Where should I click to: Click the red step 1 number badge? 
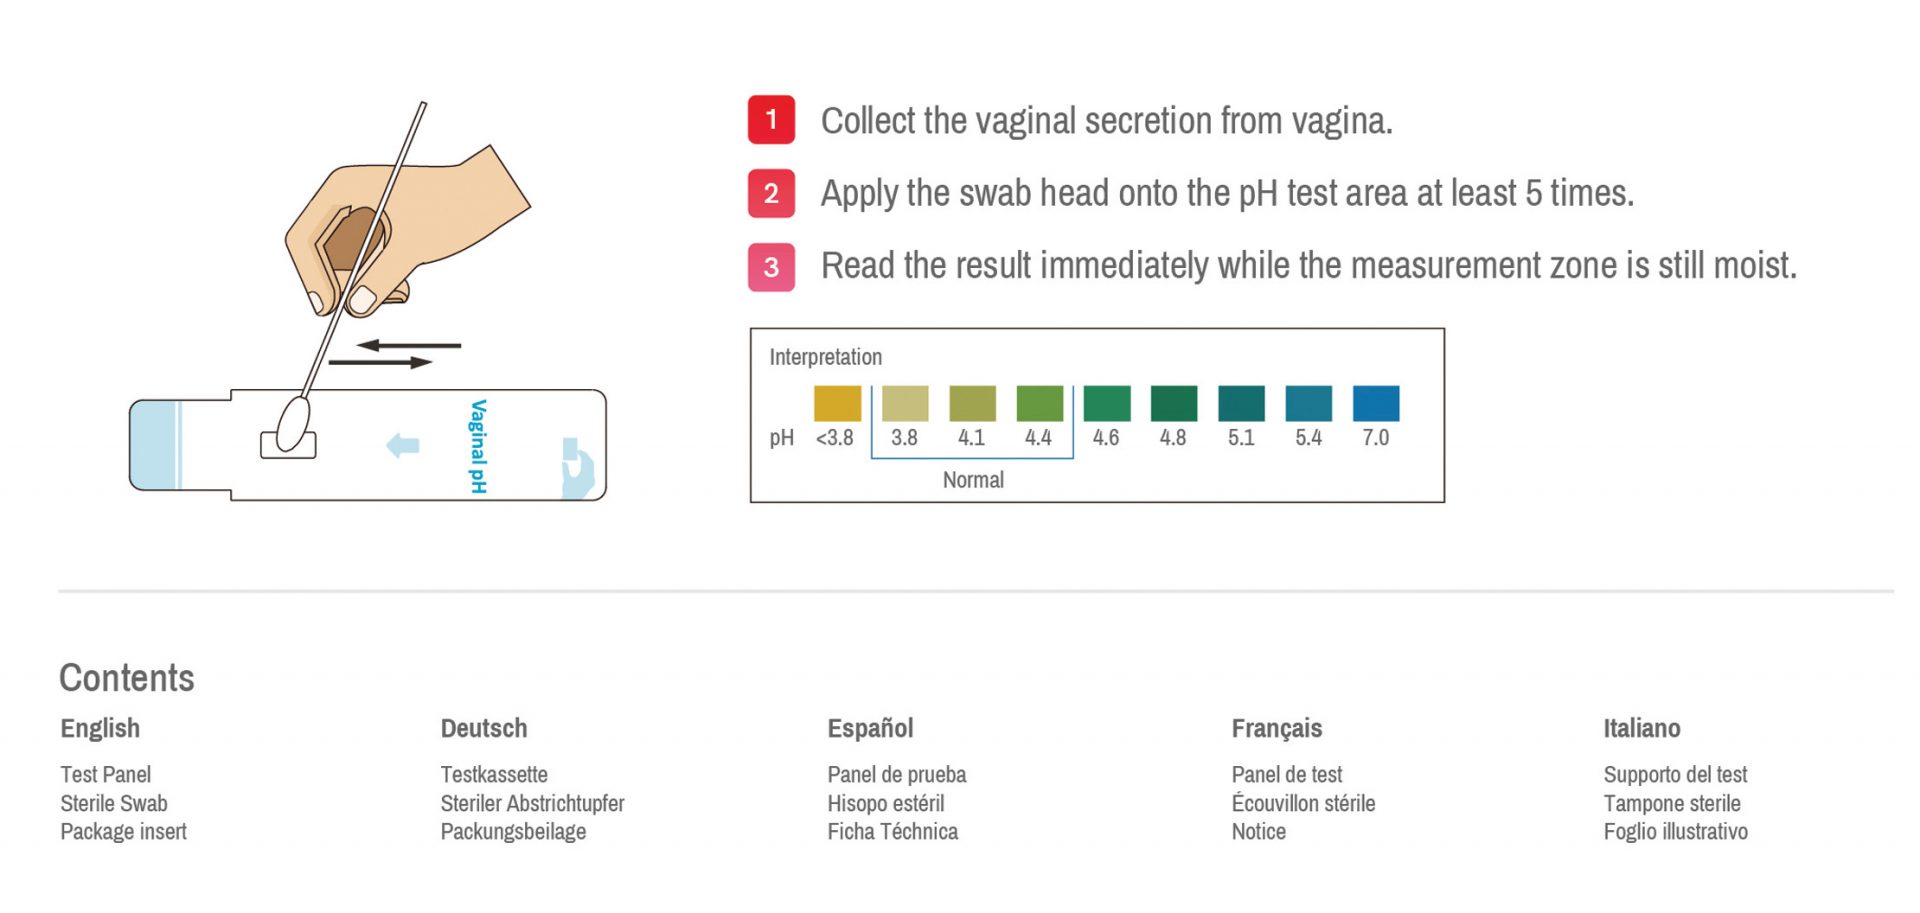[x=771, y=120]
